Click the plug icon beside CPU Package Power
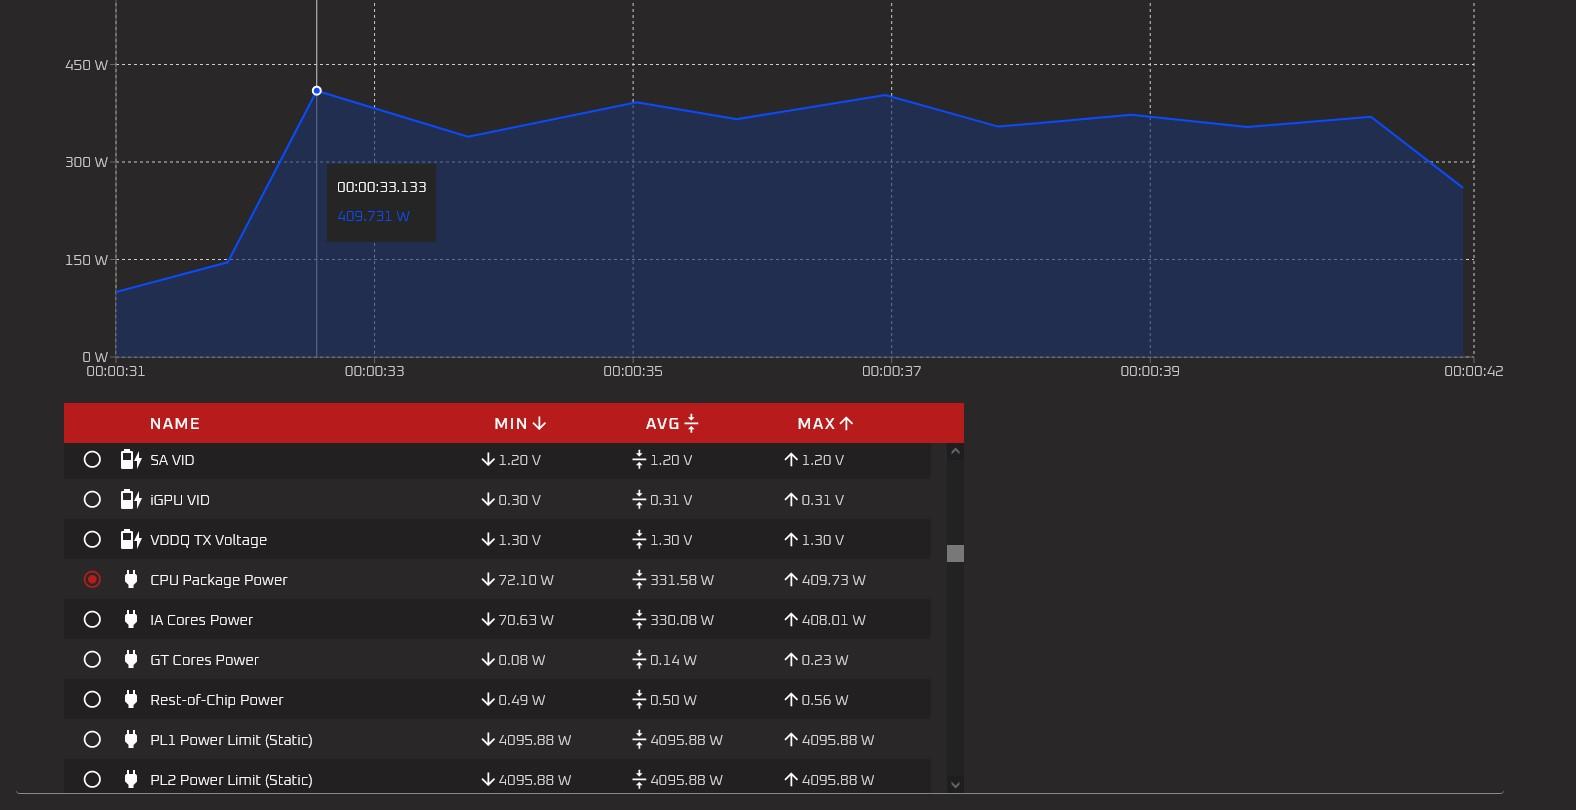The image size is (1576, 810). pos(130,580)
